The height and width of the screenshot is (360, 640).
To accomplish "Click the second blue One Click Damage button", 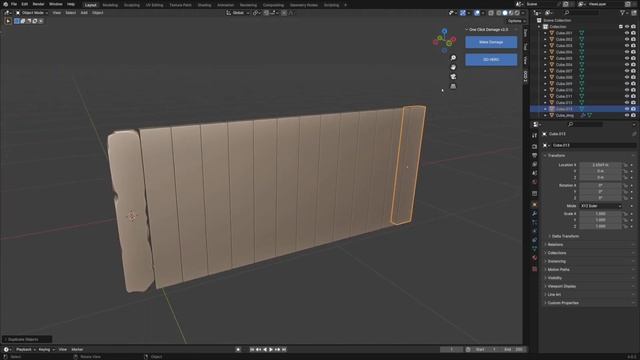I will [491, 60].
